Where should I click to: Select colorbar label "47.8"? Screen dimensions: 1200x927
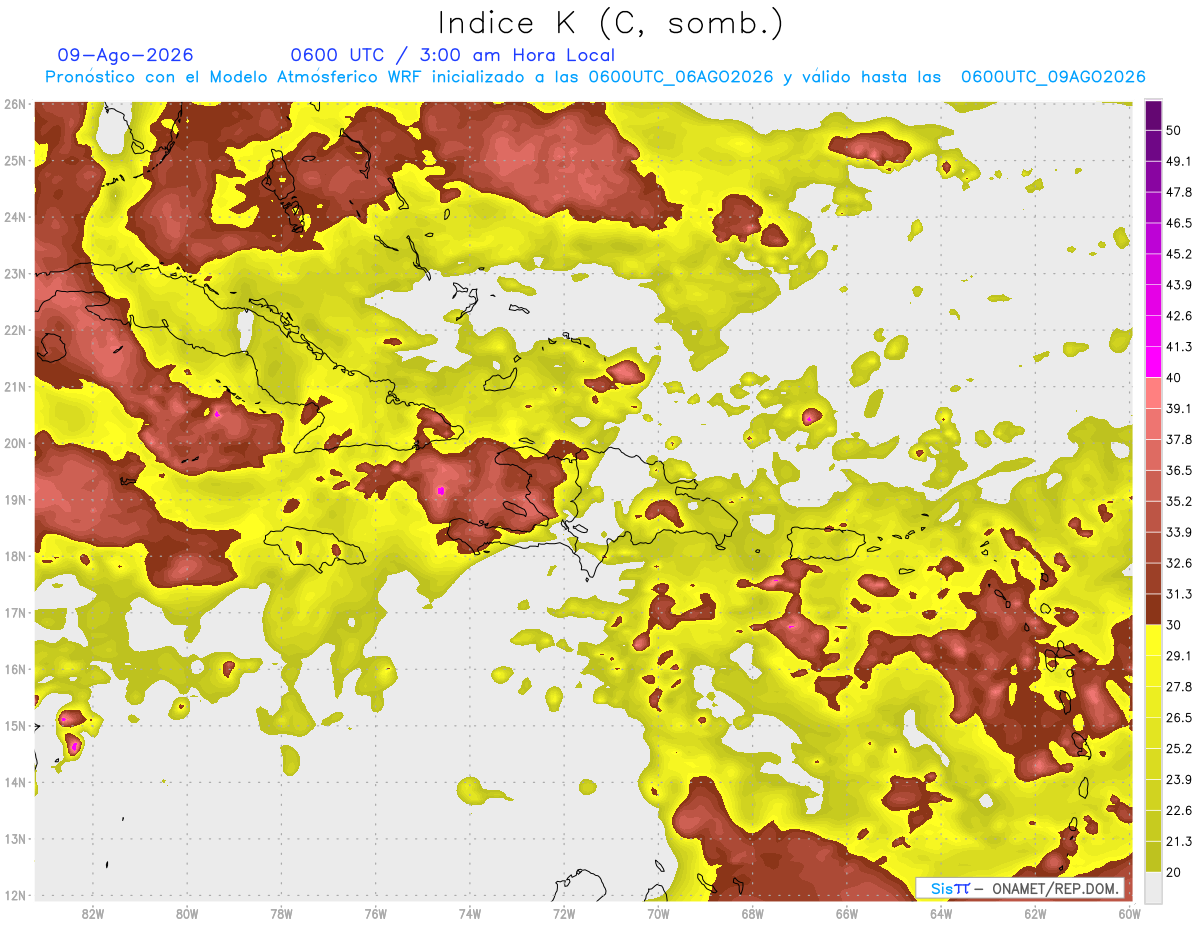click(1179, 192)
